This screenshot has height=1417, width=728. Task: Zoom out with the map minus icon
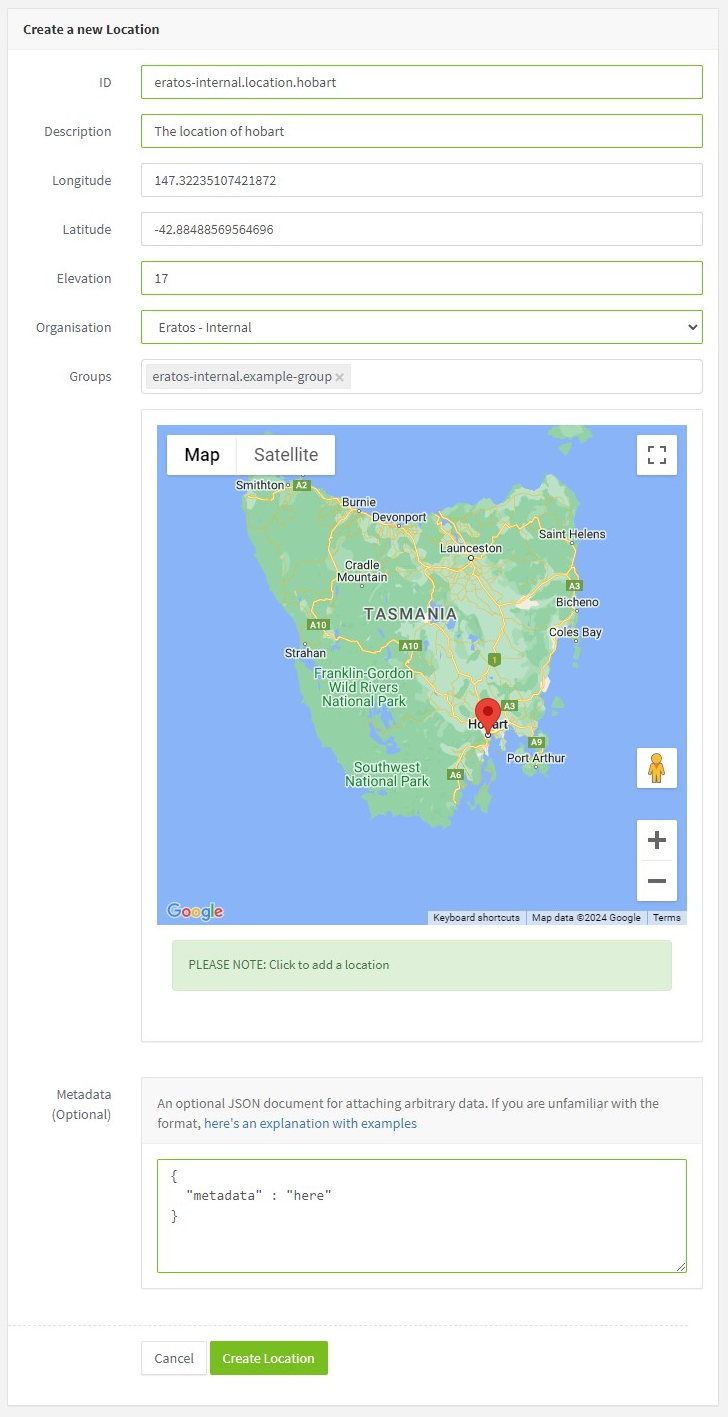click(x=657, y=881)
